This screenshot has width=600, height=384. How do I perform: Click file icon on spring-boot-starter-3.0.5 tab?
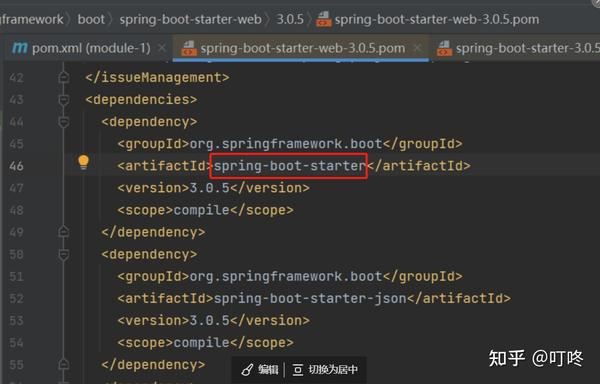444,49
